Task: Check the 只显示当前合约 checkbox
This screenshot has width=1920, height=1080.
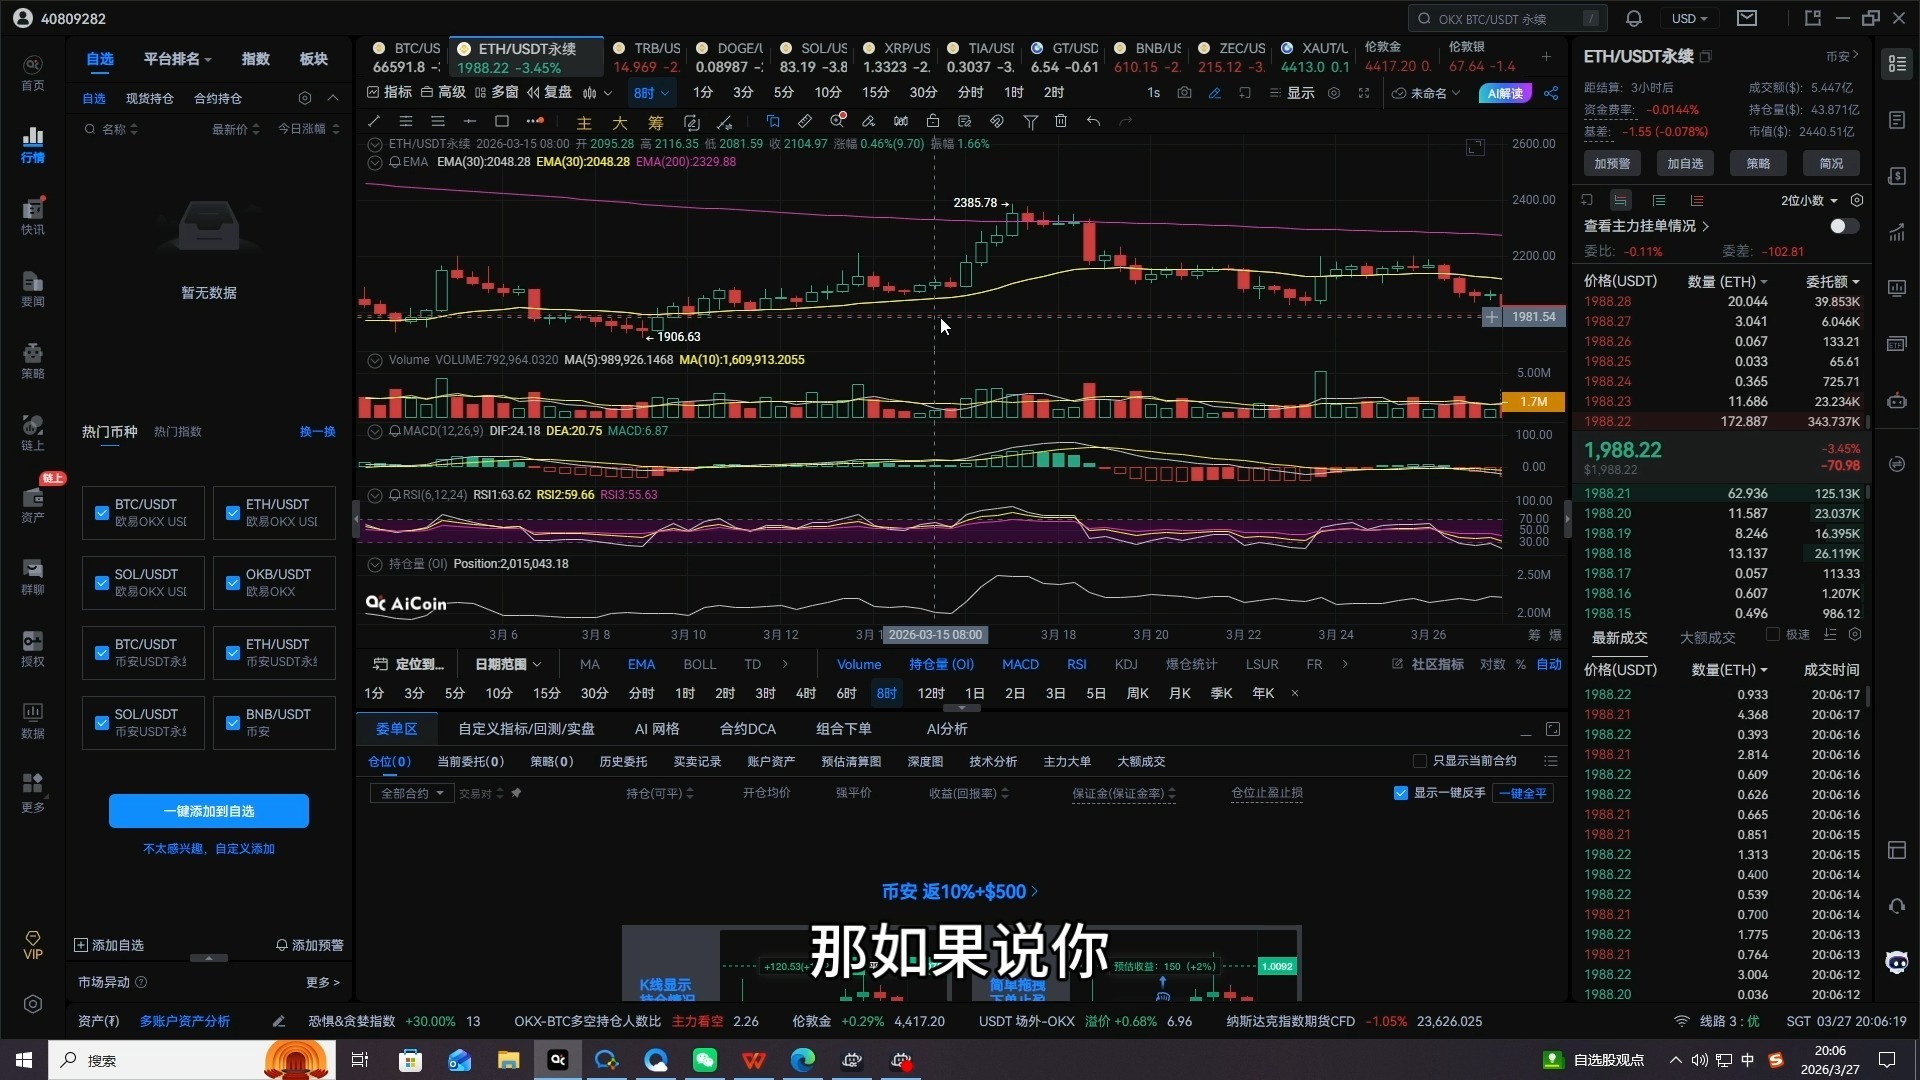Action: pyautogui.click(x=1419, y=761)
